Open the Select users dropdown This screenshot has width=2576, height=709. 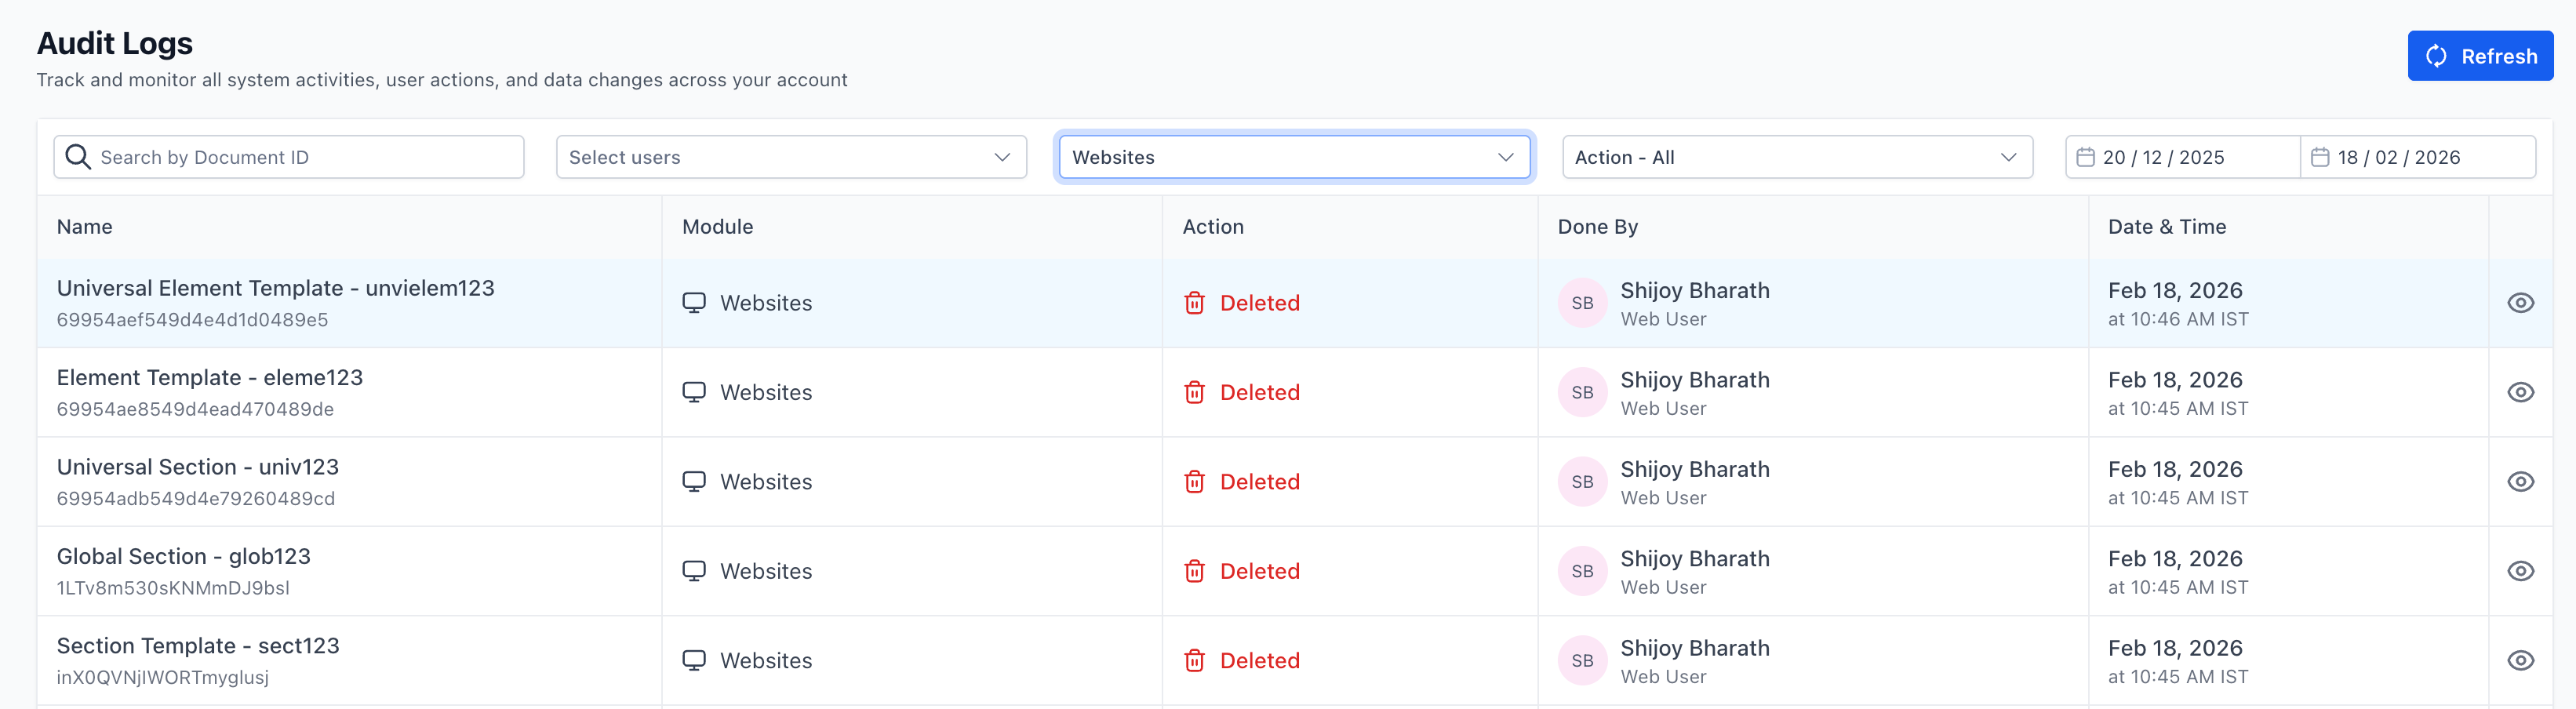[x=790, y=157]
